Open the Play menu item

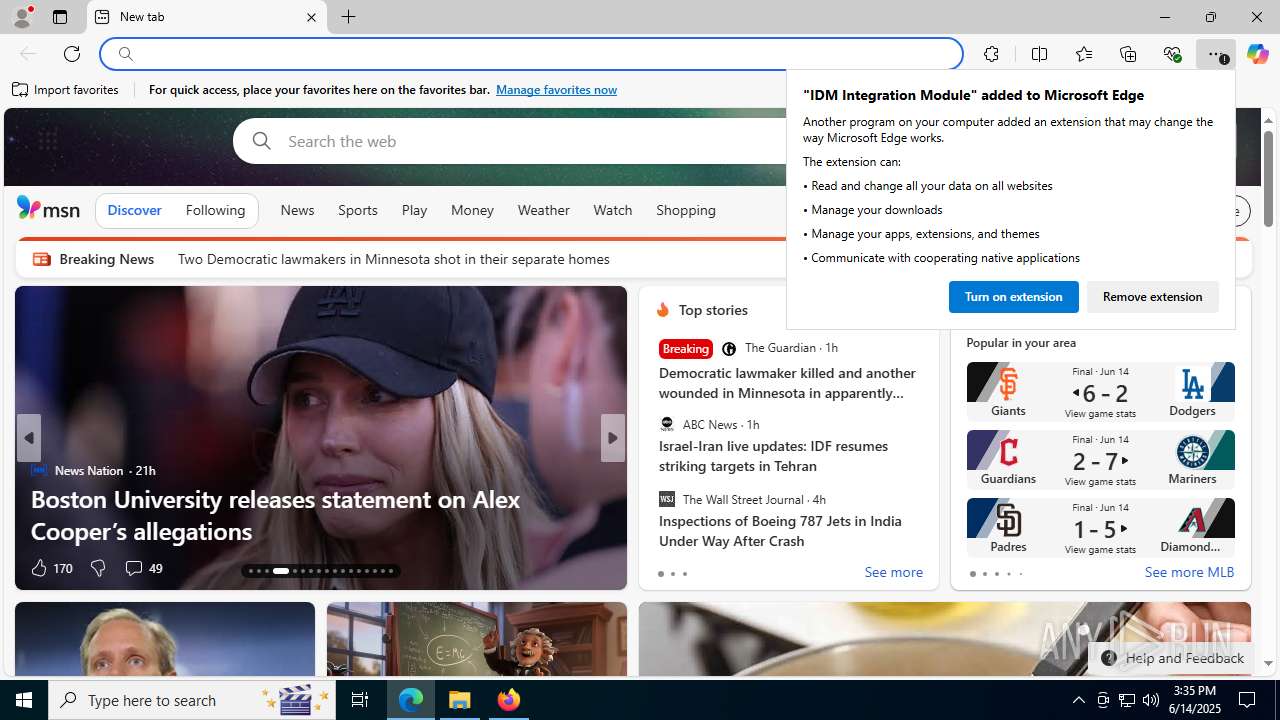coord(414,210)
